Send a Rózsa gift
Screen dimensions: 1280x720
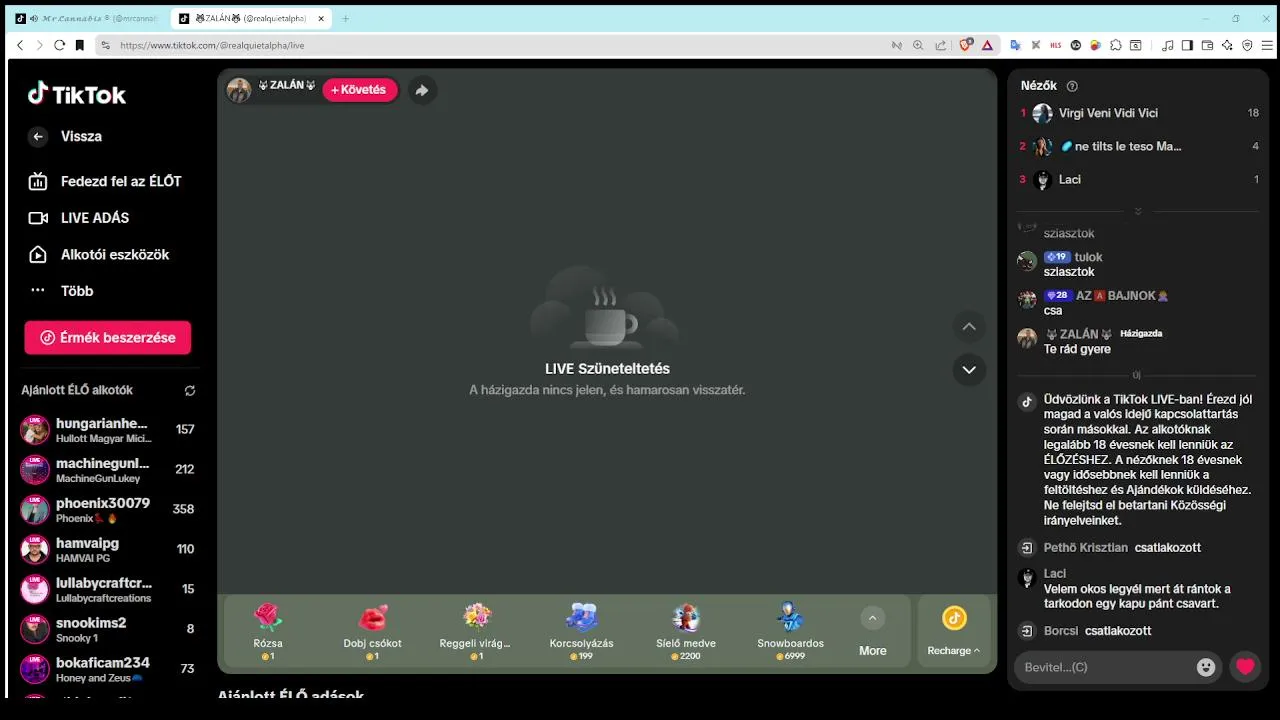pyautogui.click(x=267, y=632)
